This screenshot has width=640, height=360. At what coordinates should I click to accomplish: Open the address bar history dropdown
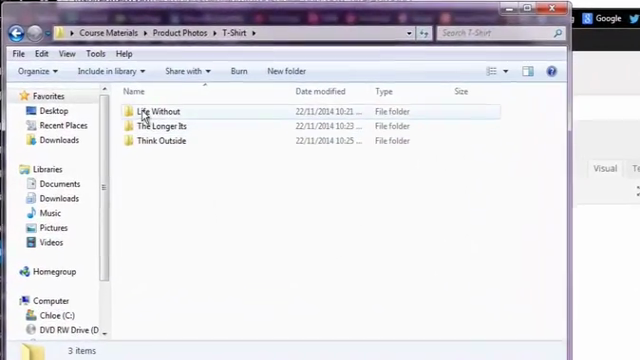tap(409, 33)
